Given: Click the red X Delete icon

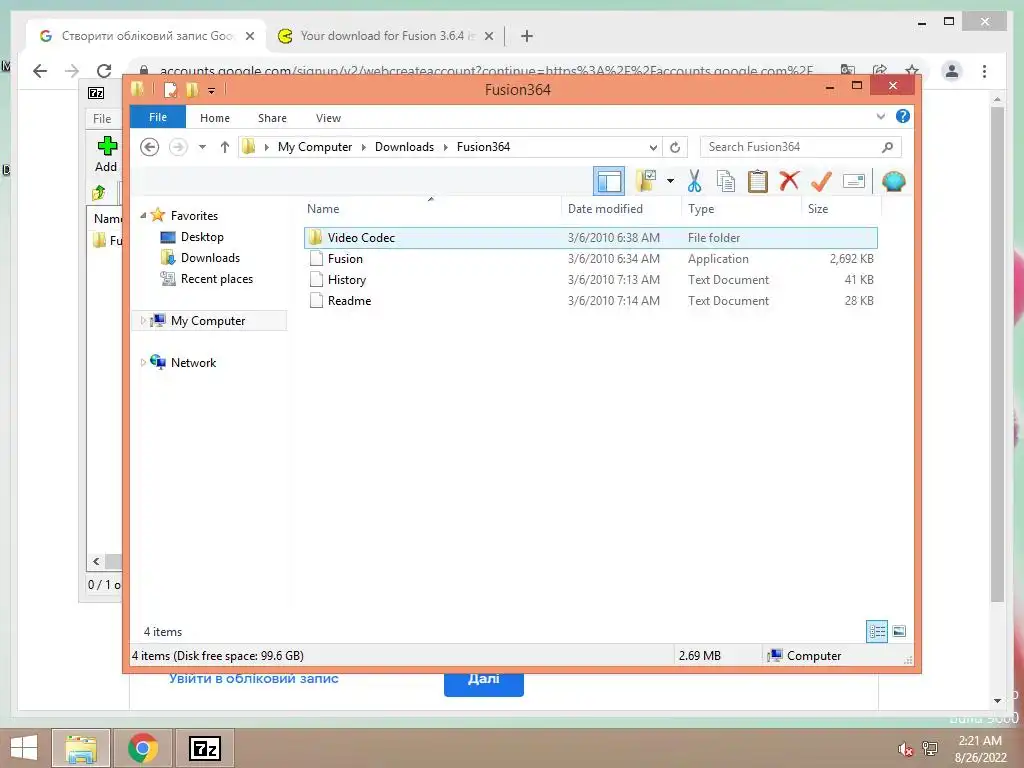Looking at the screenshot, I should click(x=789, y=180).
